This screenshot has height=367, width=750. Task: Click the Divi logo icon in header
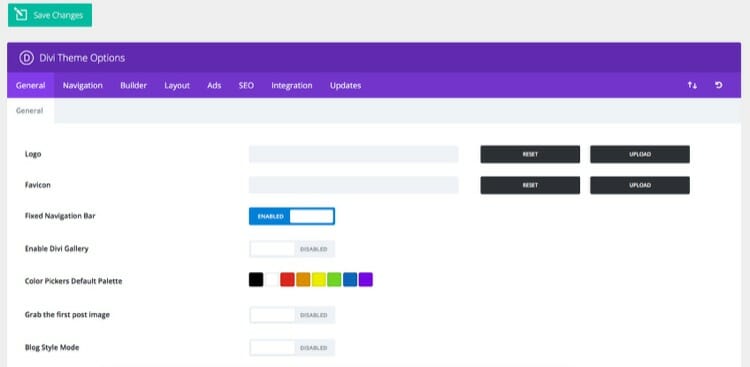[26, 58]
